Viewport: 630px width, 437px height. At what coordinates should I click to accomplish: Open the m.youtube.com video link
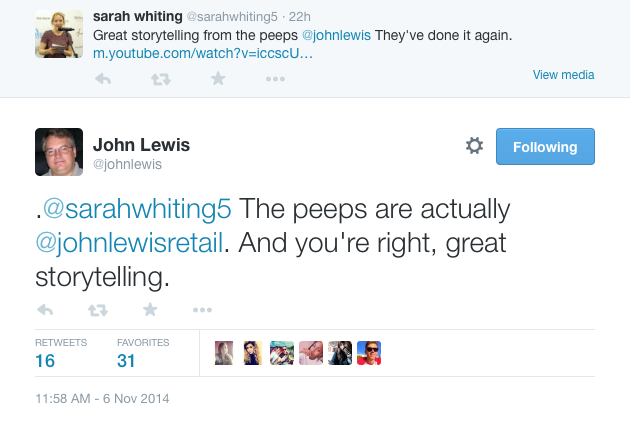click(202, 53)
